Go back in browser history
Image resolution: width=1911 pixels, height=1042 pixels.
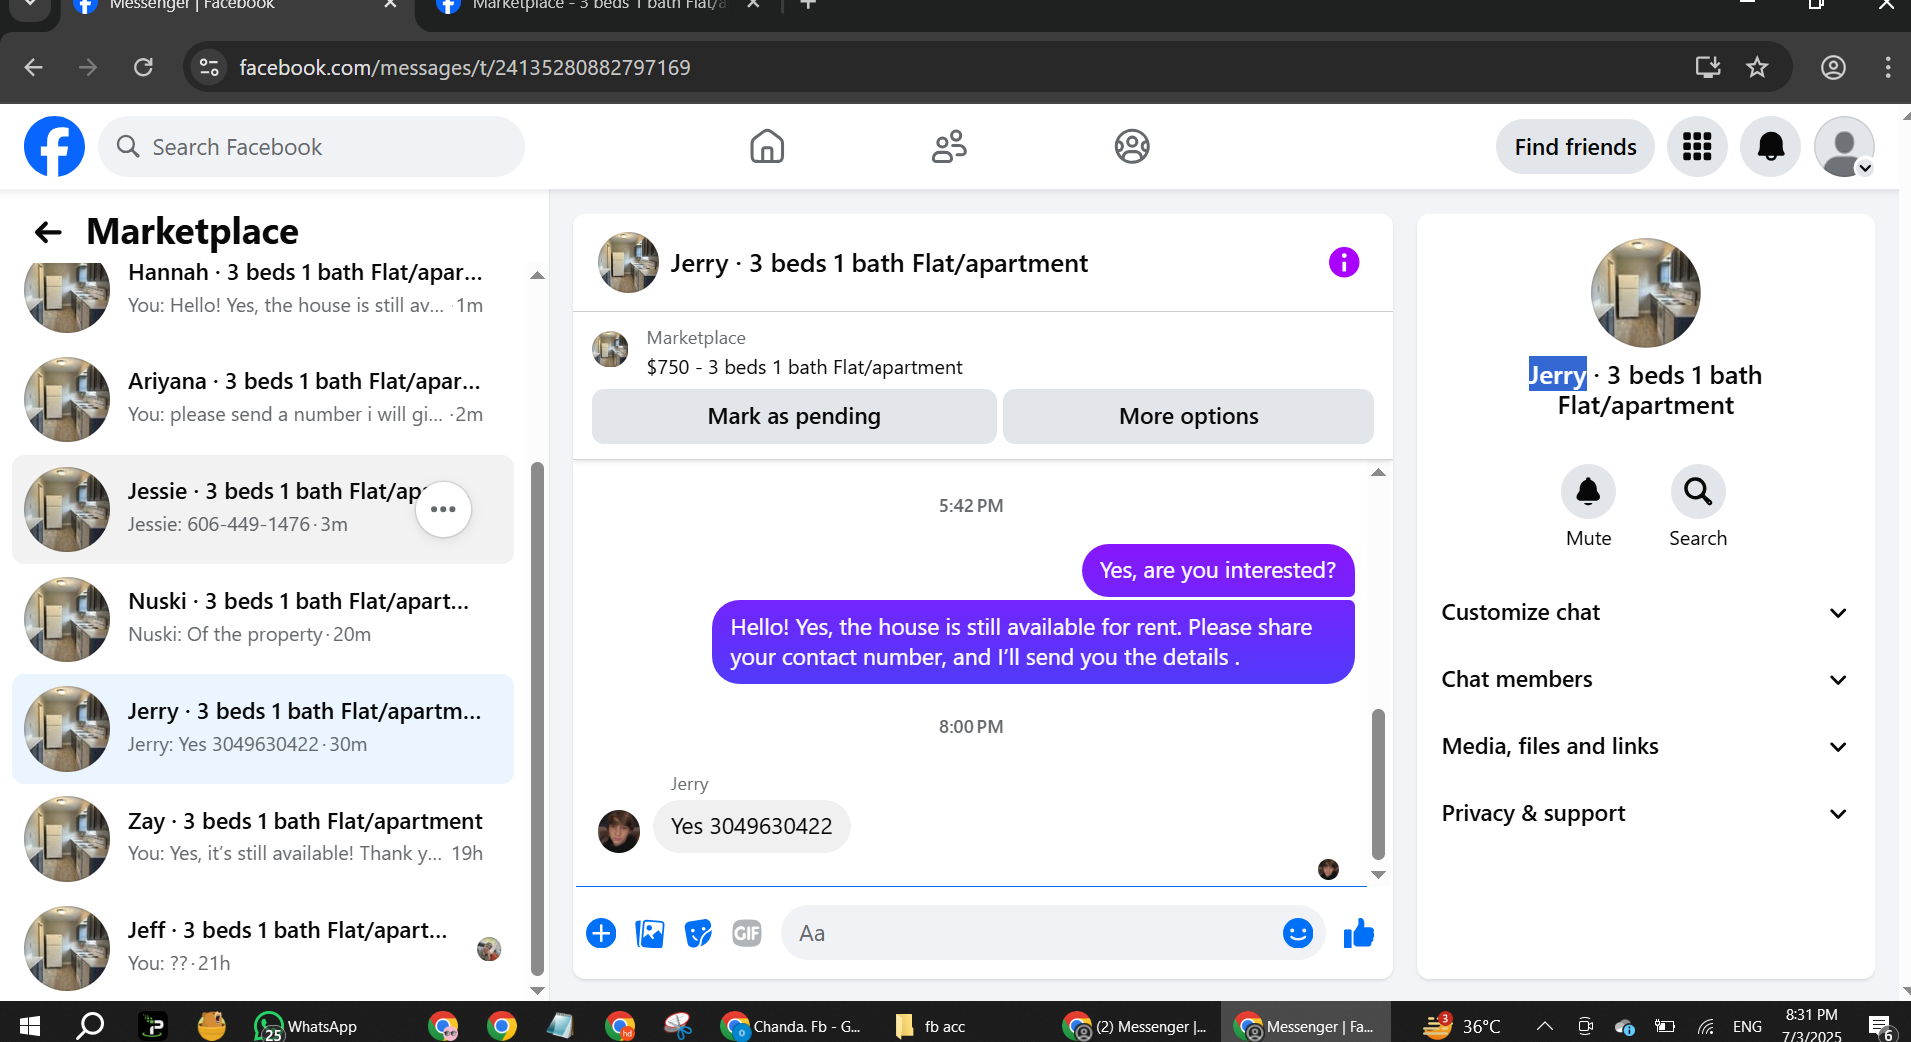pos(34,67)
